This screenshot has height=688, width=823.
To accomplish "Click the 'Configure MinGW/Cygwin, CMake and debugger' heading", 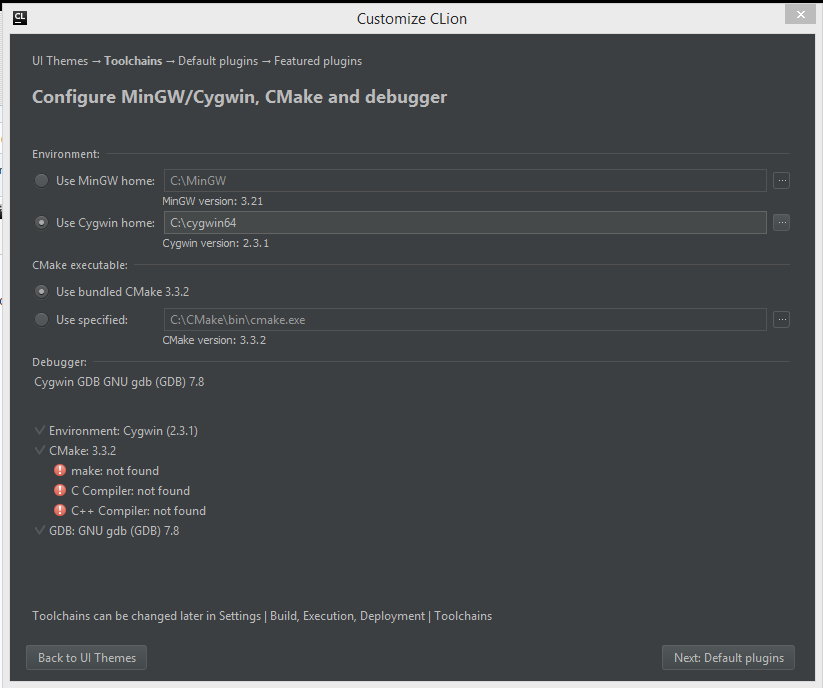I will click(x=239, y=97).
